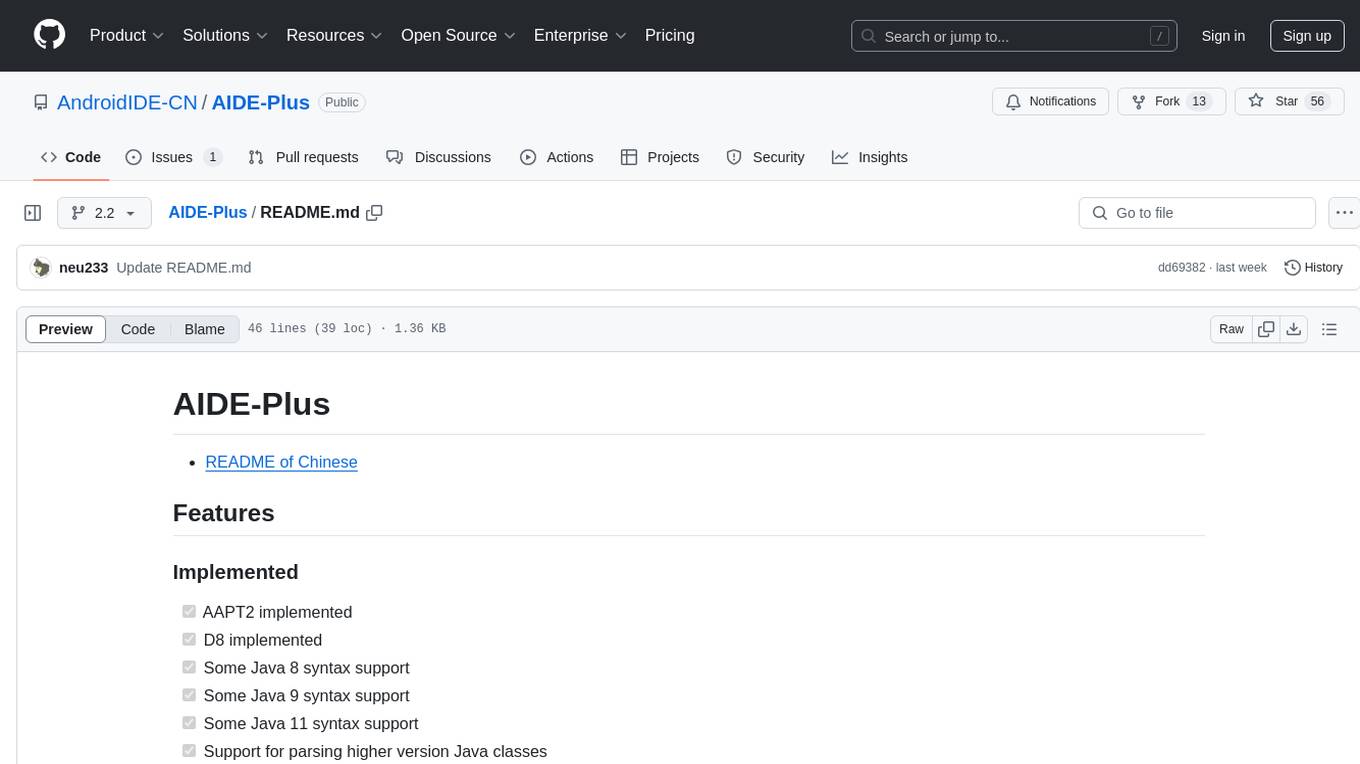Screen dimensions: 1360x764
Task: Open the AndroidIDE-CN organization page
Action: 127,102
